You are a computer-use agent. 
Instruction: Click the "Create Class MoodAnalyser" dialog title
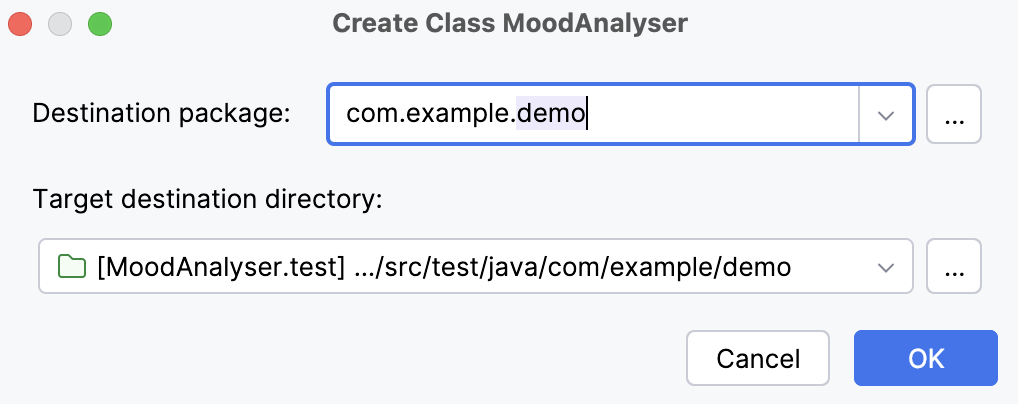(509, 23)
